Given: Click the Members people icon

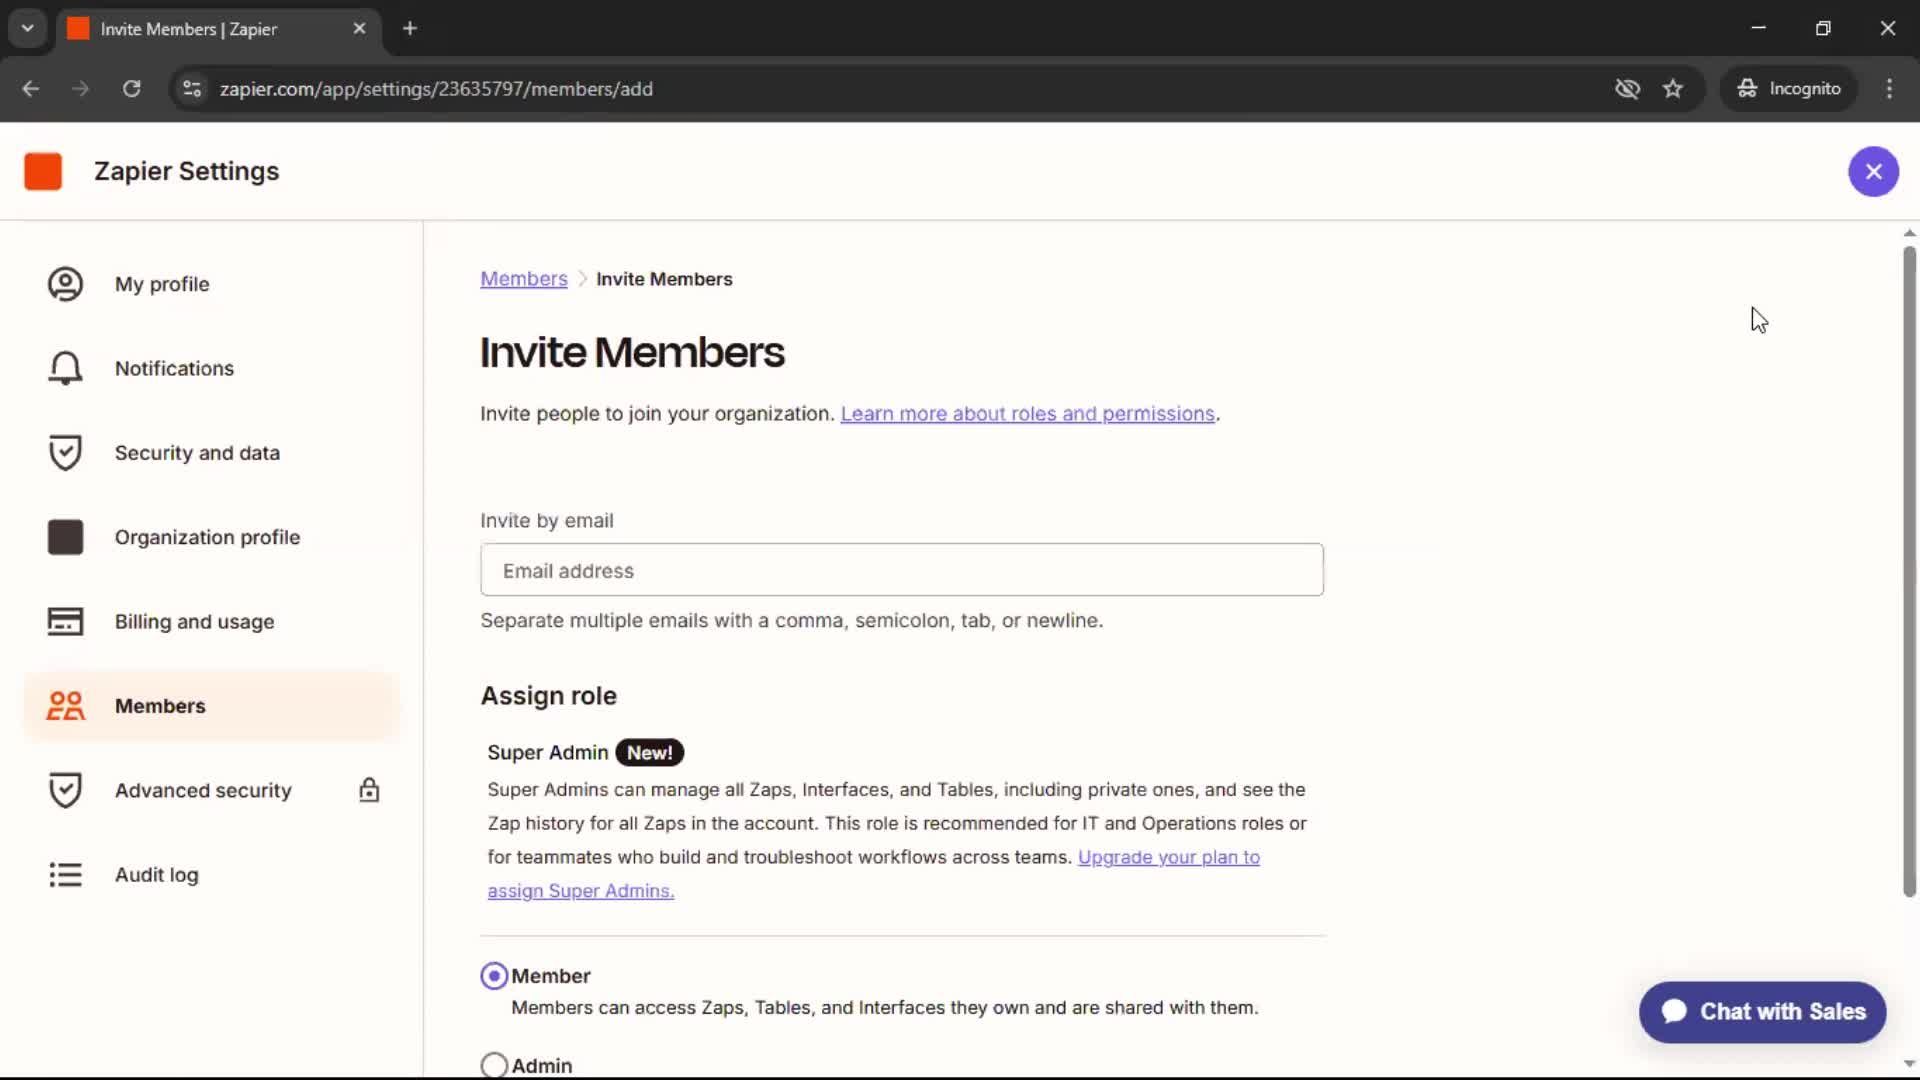Looking at the screenshot, I should click(65, 706).
